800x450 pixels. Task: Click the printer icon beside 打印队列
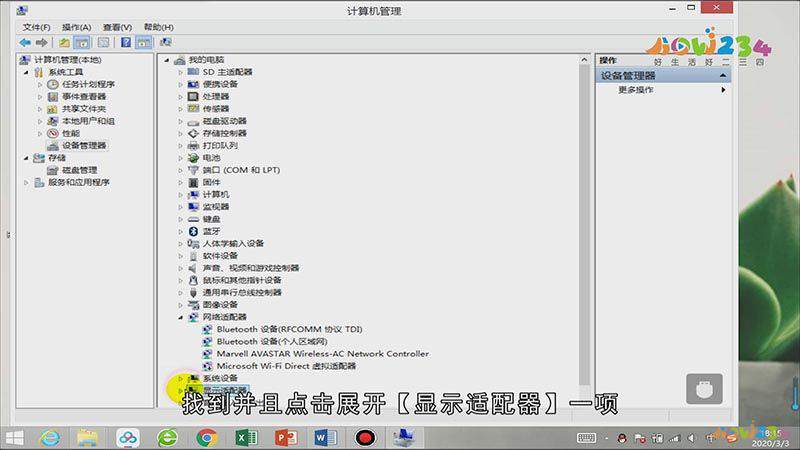click(193, 145)
